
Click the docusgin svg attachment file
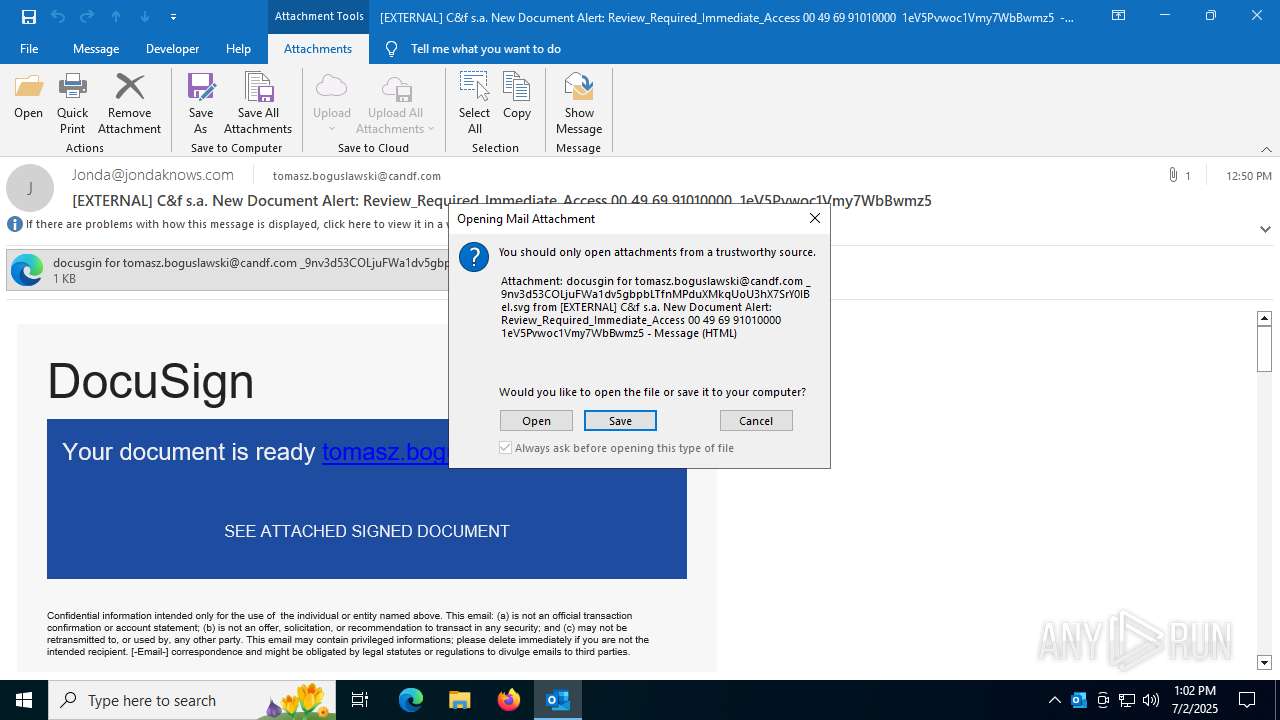[x=228, y=270]
